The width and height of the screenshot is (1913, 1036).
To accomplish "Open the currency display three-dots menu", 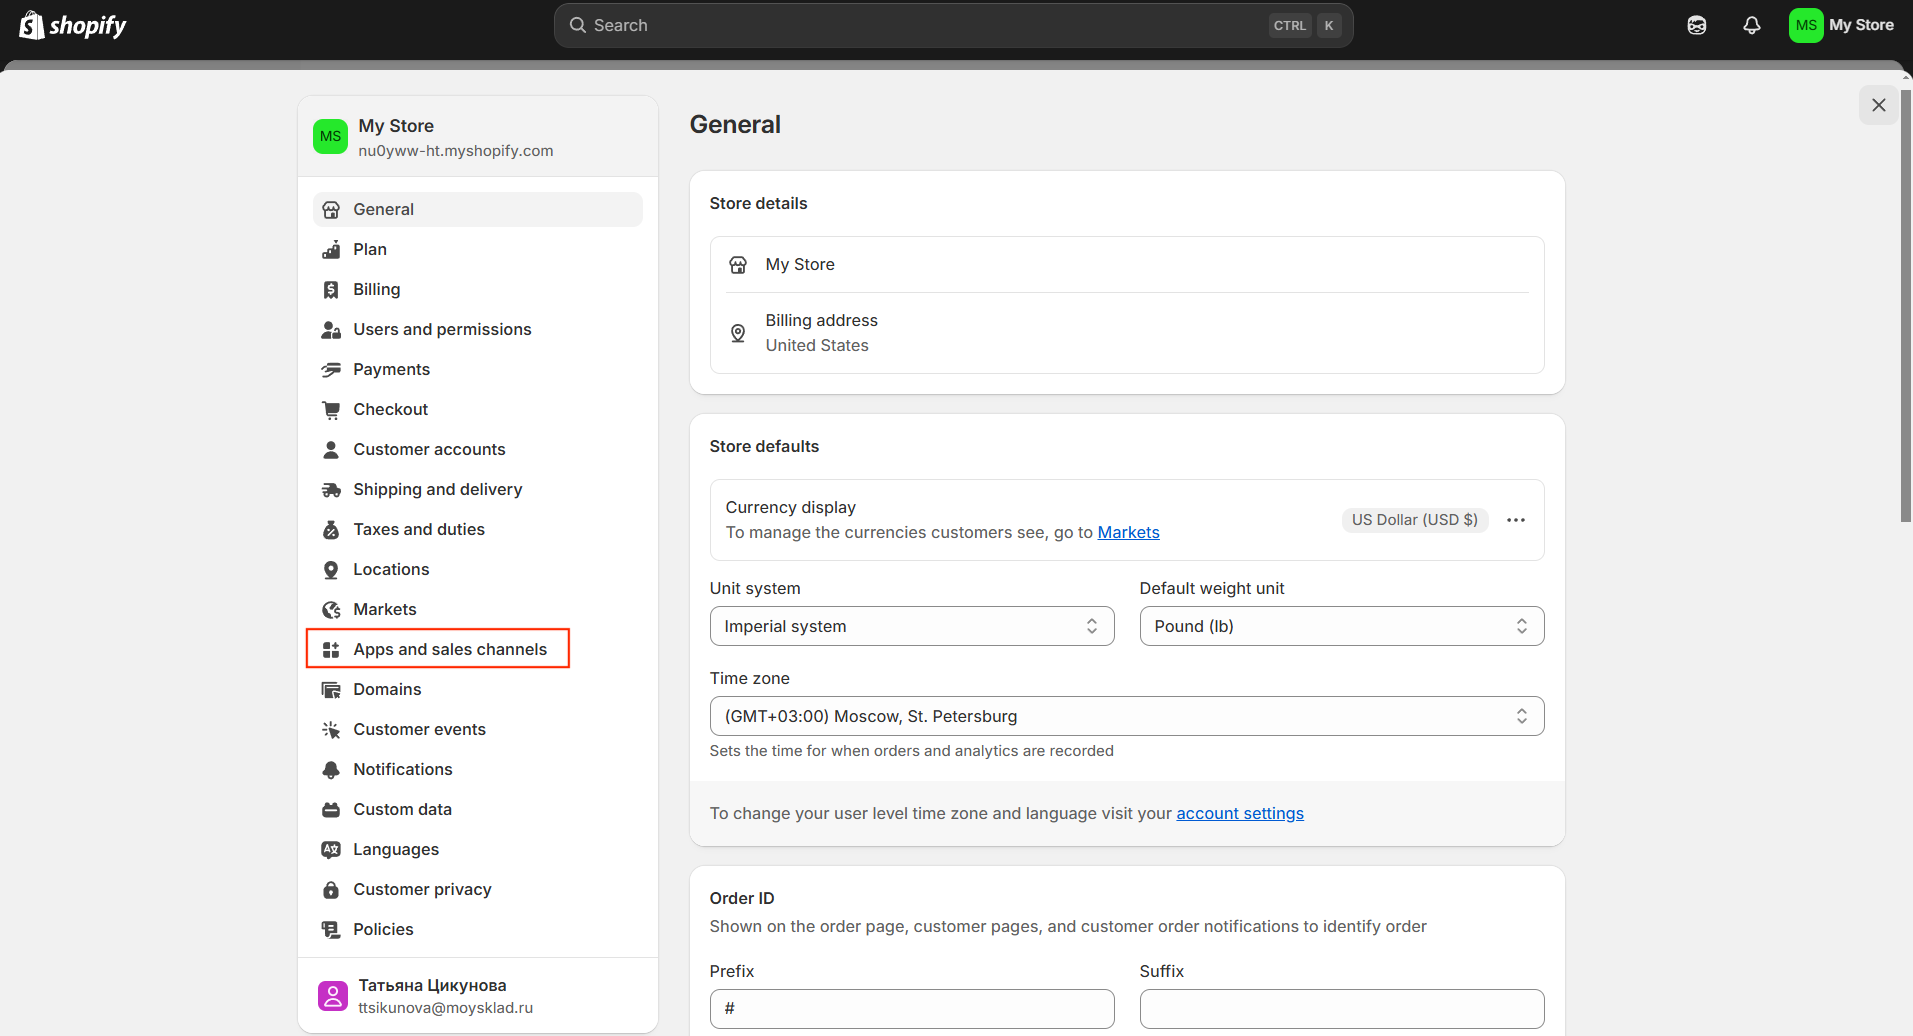I will click(x=1516, y=520).
